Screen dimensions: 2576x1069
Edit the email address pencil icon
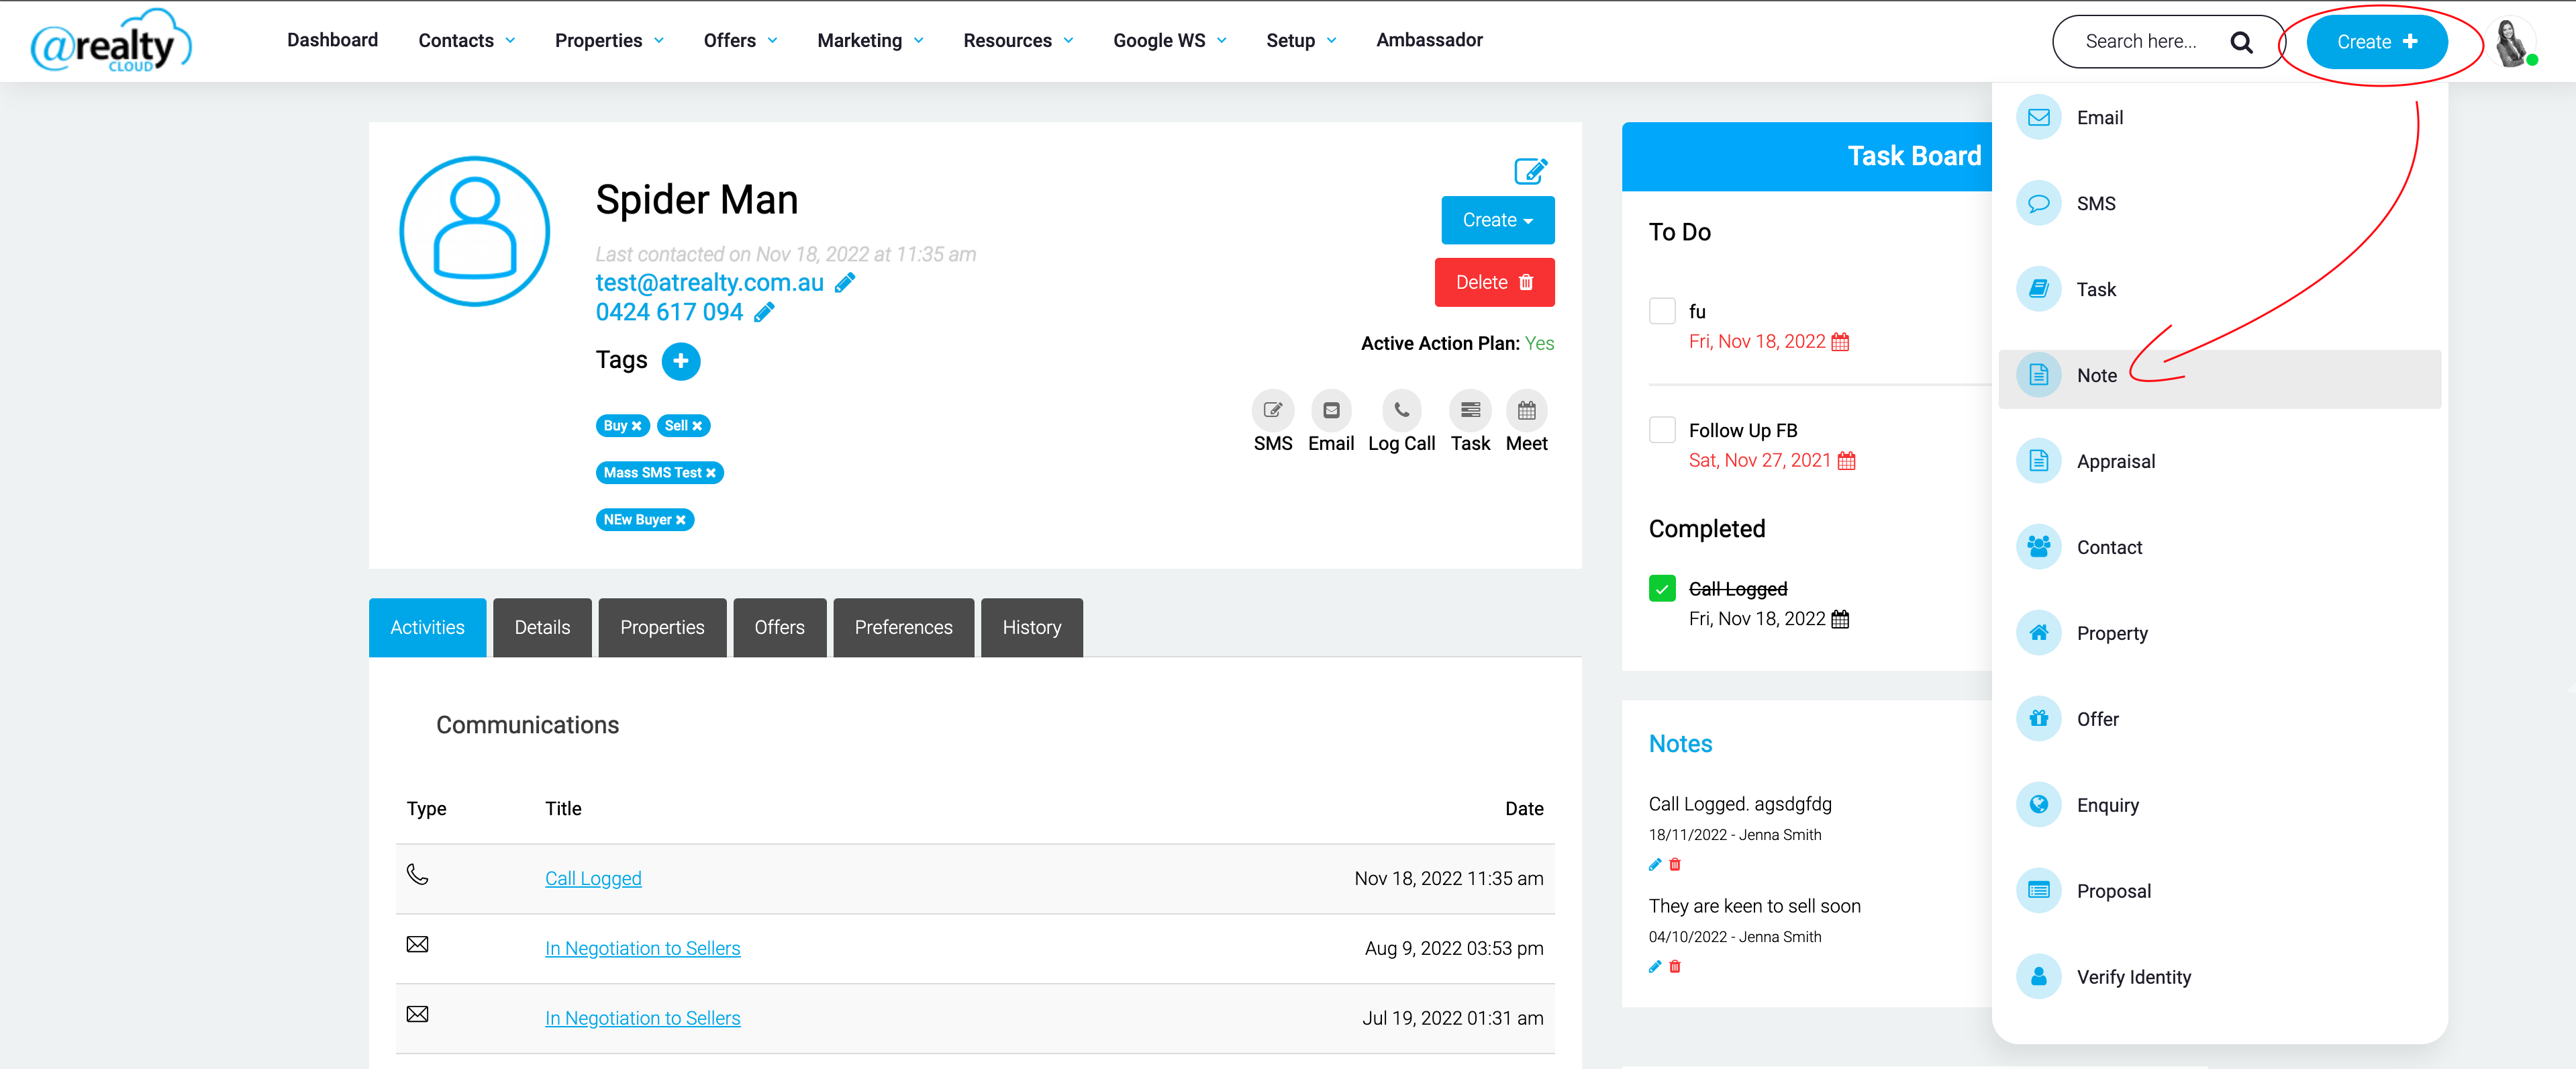(845, 283)
